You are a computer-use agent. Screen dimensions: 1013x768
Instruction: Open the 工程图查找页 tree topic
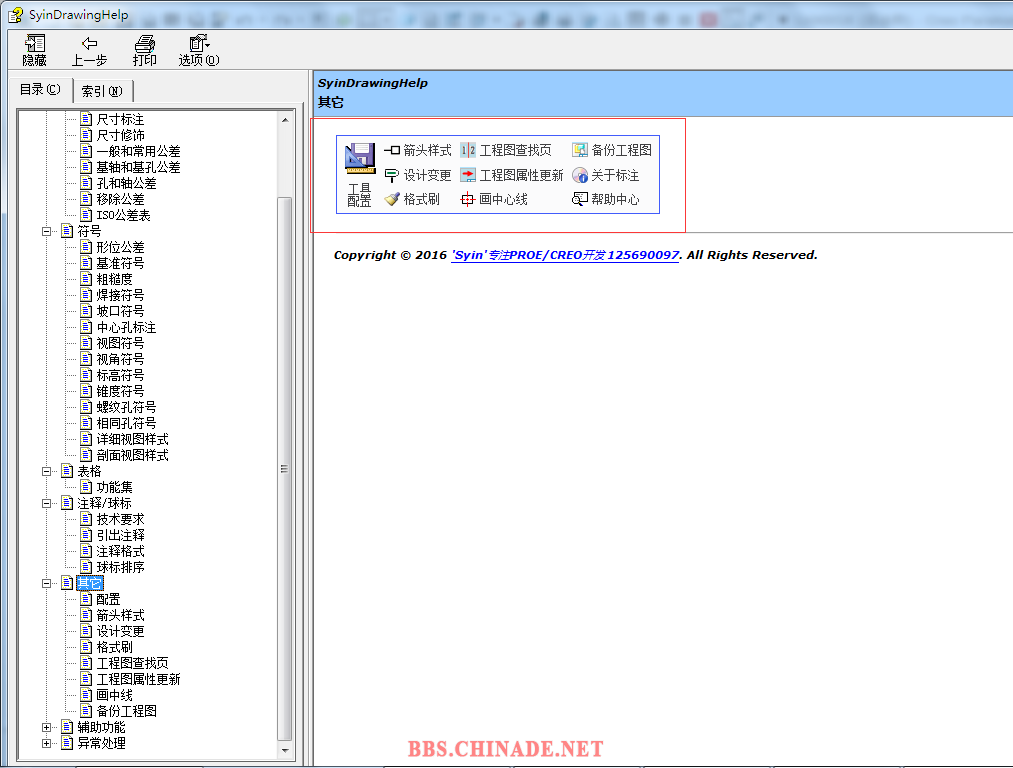(x=132, y=663)
